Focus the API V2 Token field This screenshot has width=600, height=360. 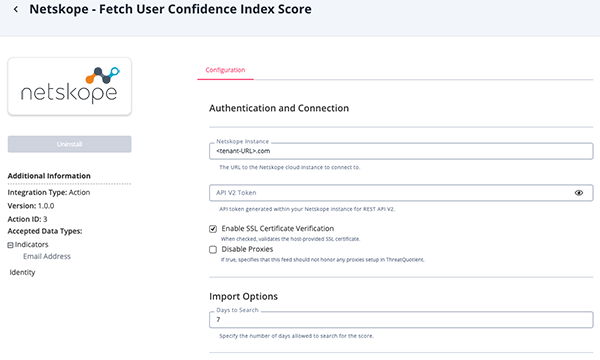coord(401,193)
